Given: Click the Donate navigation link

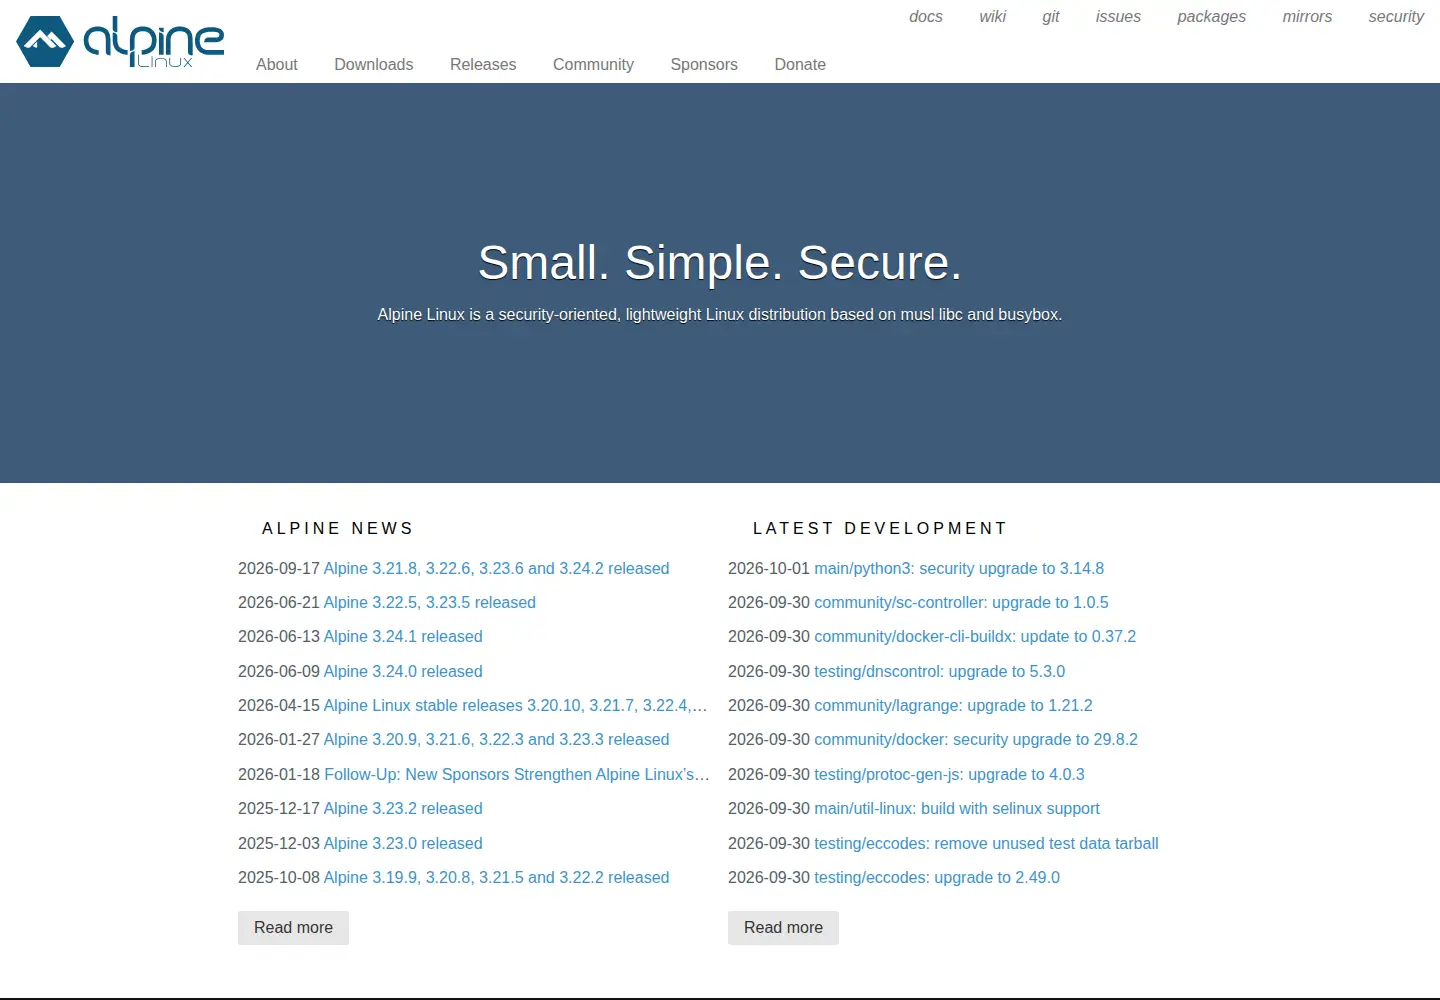Looking at the screenshot, I should tap(800, 64).
